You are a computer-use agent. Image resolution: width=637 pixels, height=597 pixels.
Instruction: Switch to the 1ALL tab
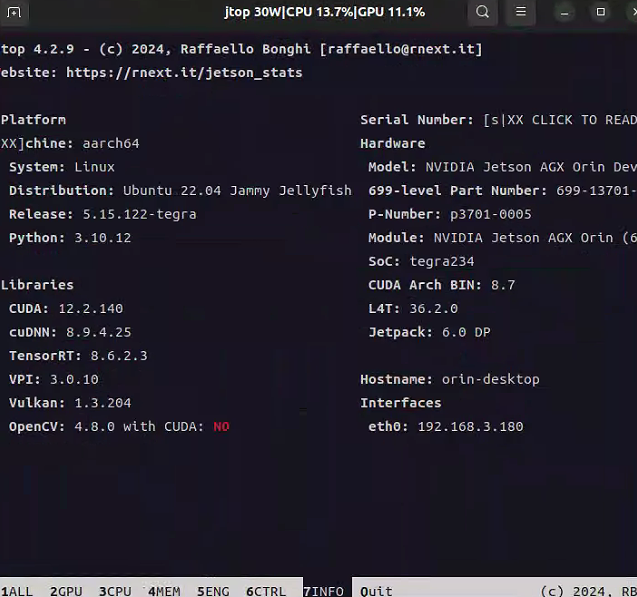pyautogui.click(x=17, y=591)
